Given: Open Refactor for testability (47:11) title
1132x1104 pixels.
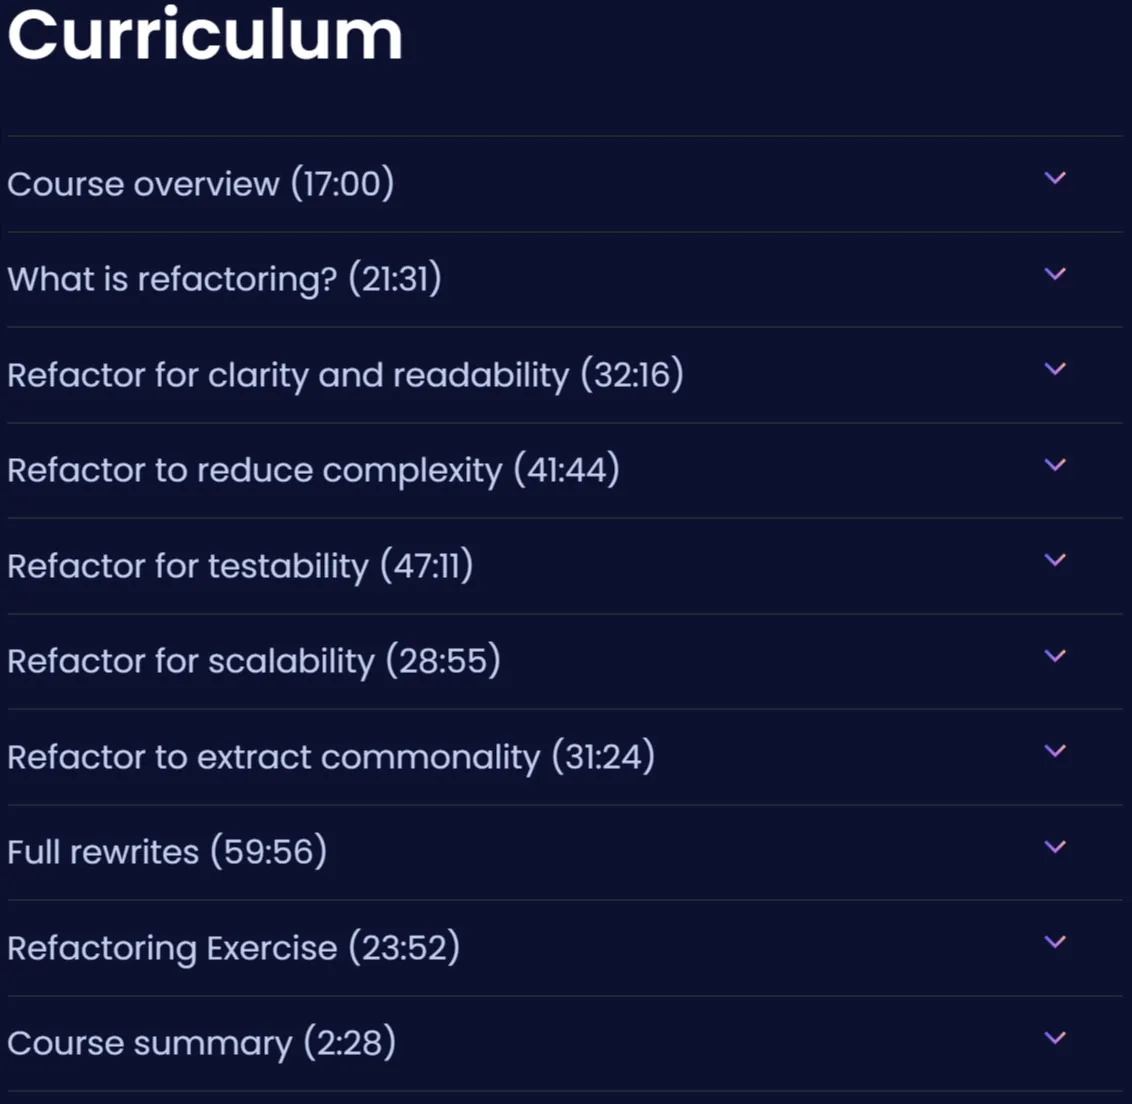Looking at the screenshot, I should click(x=240, y=565).
